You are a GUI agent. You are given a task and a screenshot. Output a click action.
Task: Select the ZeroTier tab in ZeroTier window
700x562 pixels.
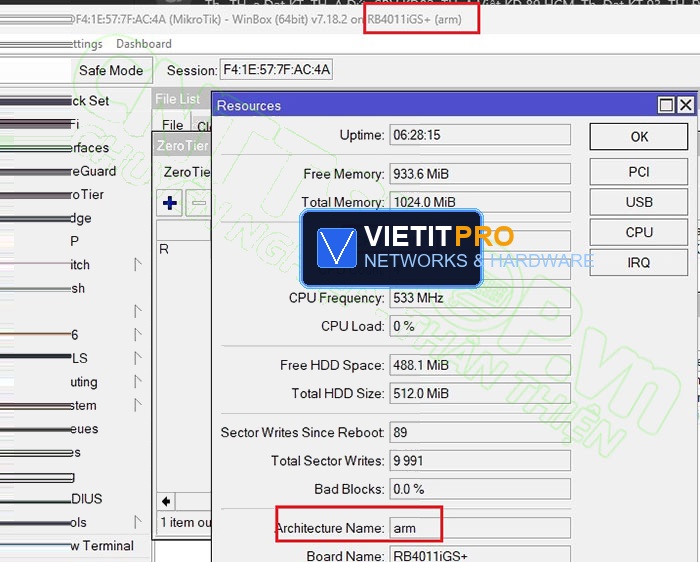point(187,172)
